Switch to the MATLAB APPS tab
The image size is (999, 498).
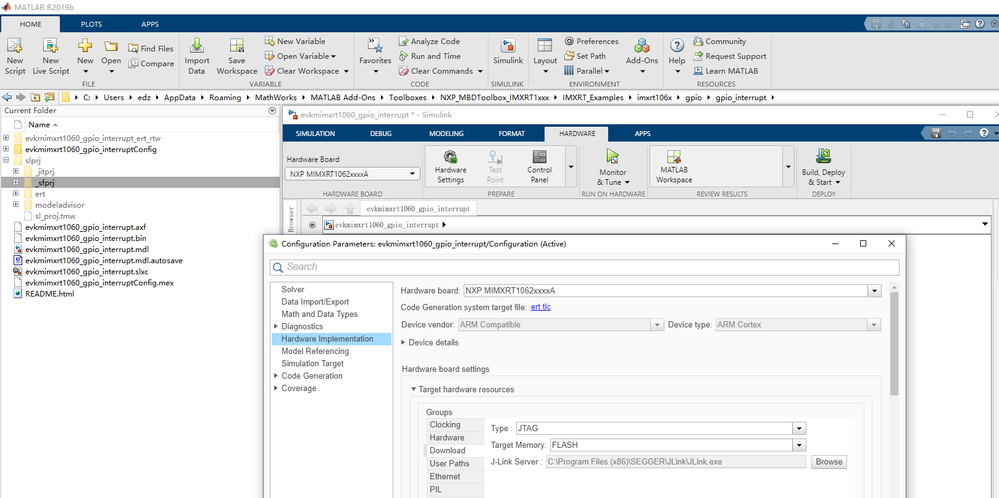pos(150,24)
